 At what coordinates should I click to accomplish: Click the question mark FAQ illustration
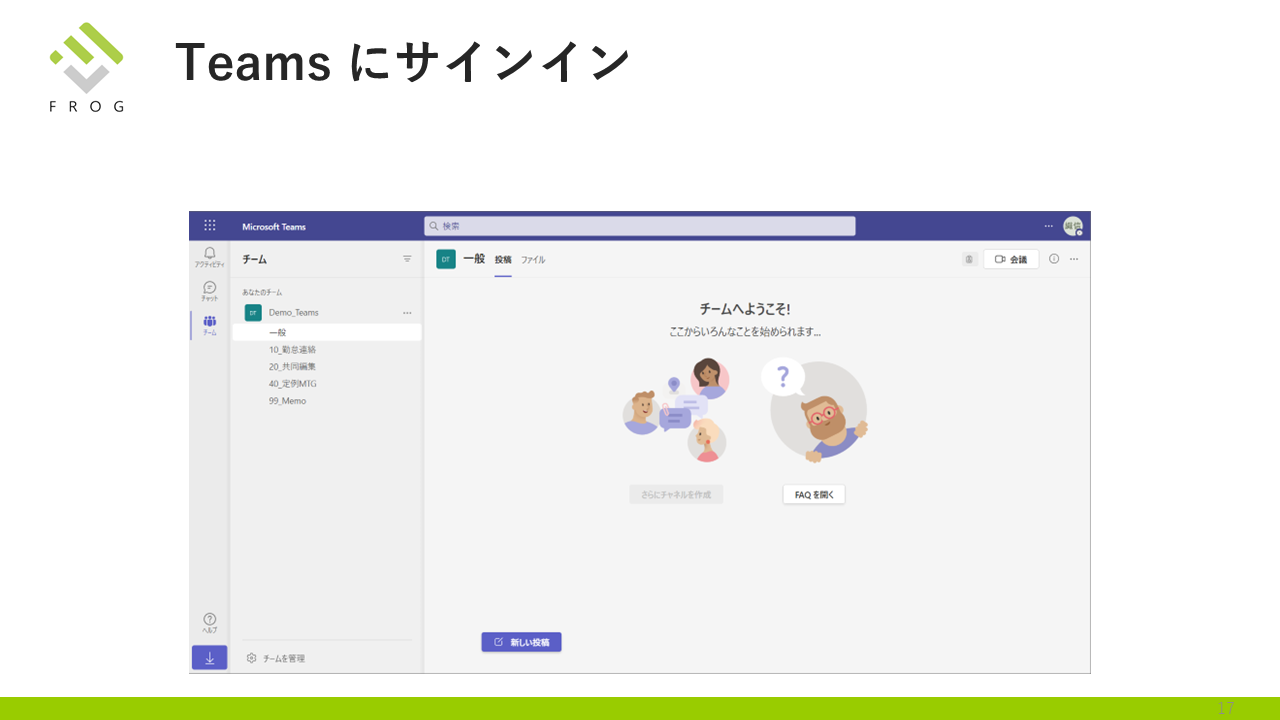tap(814, 410)
